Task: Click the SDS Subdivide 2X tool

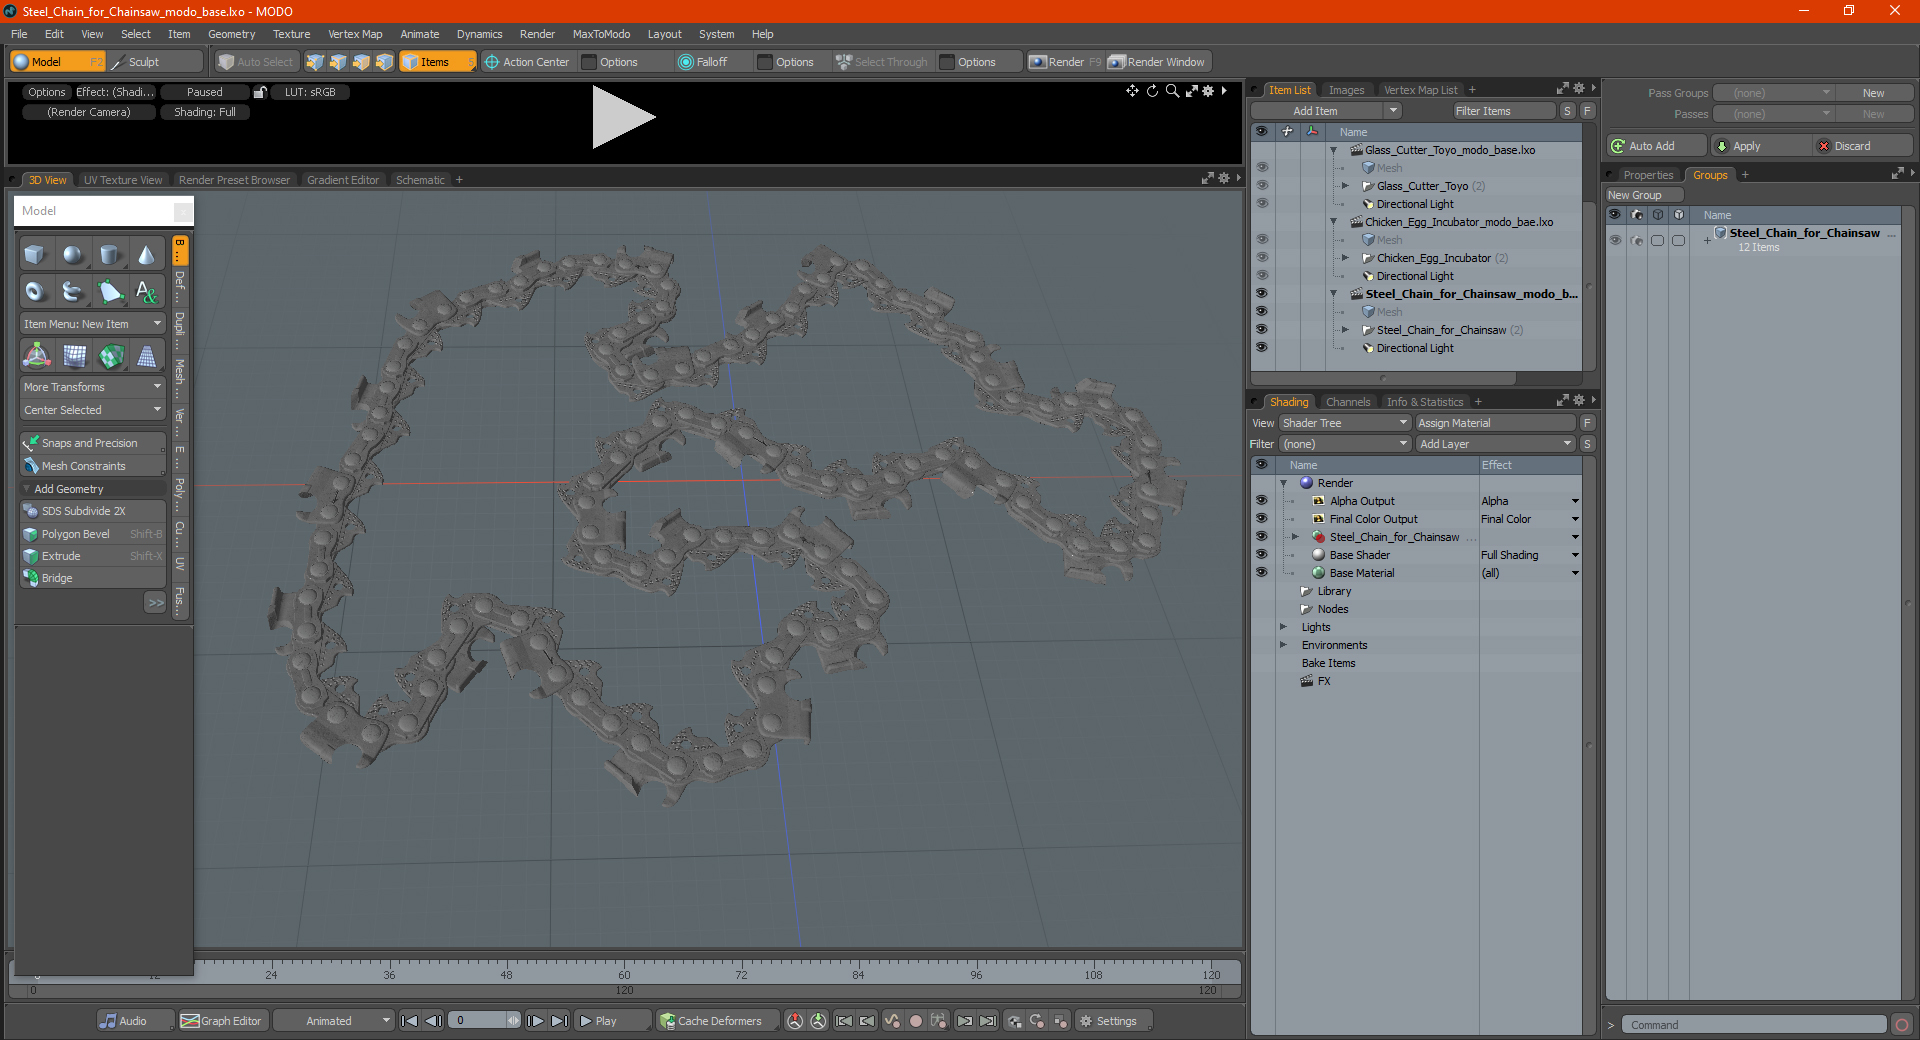Action: point(93,511)
